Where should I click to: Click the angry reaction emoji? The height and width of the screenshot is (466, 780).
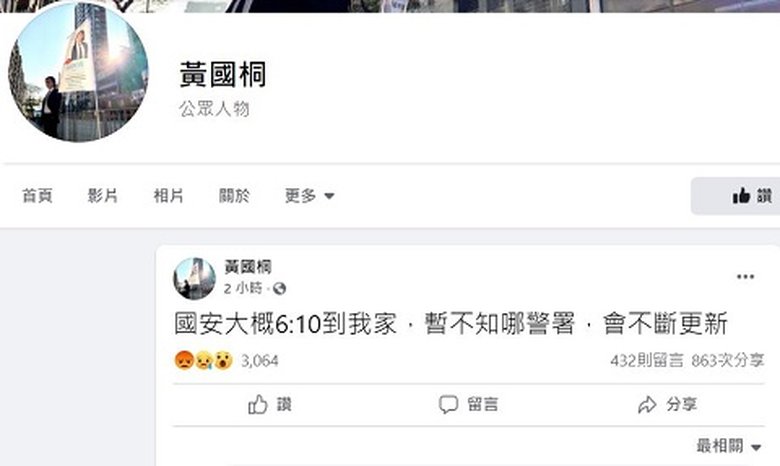[x=184, y=360]
